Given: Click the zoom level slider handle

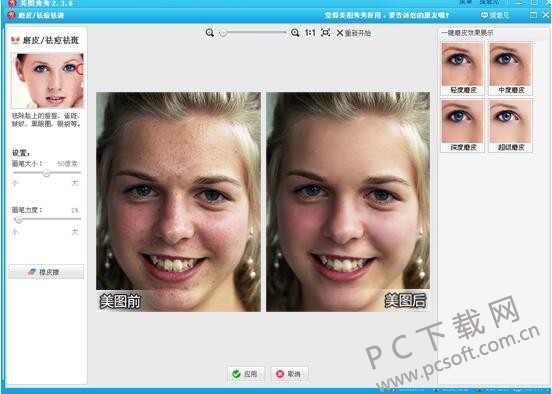Looking at the screenshot, I should coord(222,33).
